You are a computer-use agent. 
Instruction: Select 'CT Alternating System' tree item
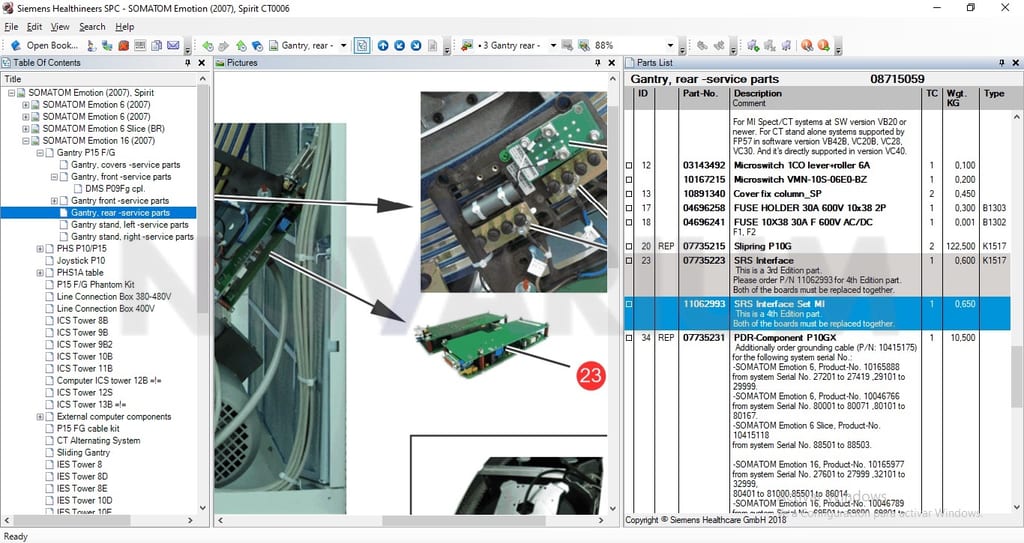(x=99, y=440)
